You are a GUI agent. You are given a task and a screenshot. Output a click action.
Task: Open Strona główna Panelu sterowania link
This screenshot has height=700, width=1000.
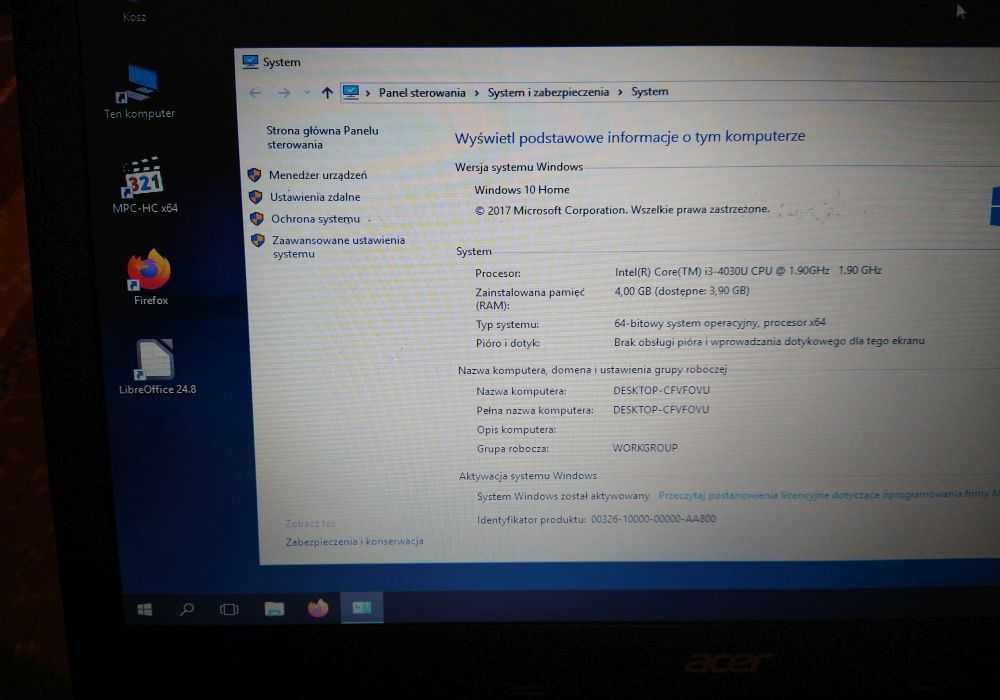pyautogui.click(x=322, y=137)
